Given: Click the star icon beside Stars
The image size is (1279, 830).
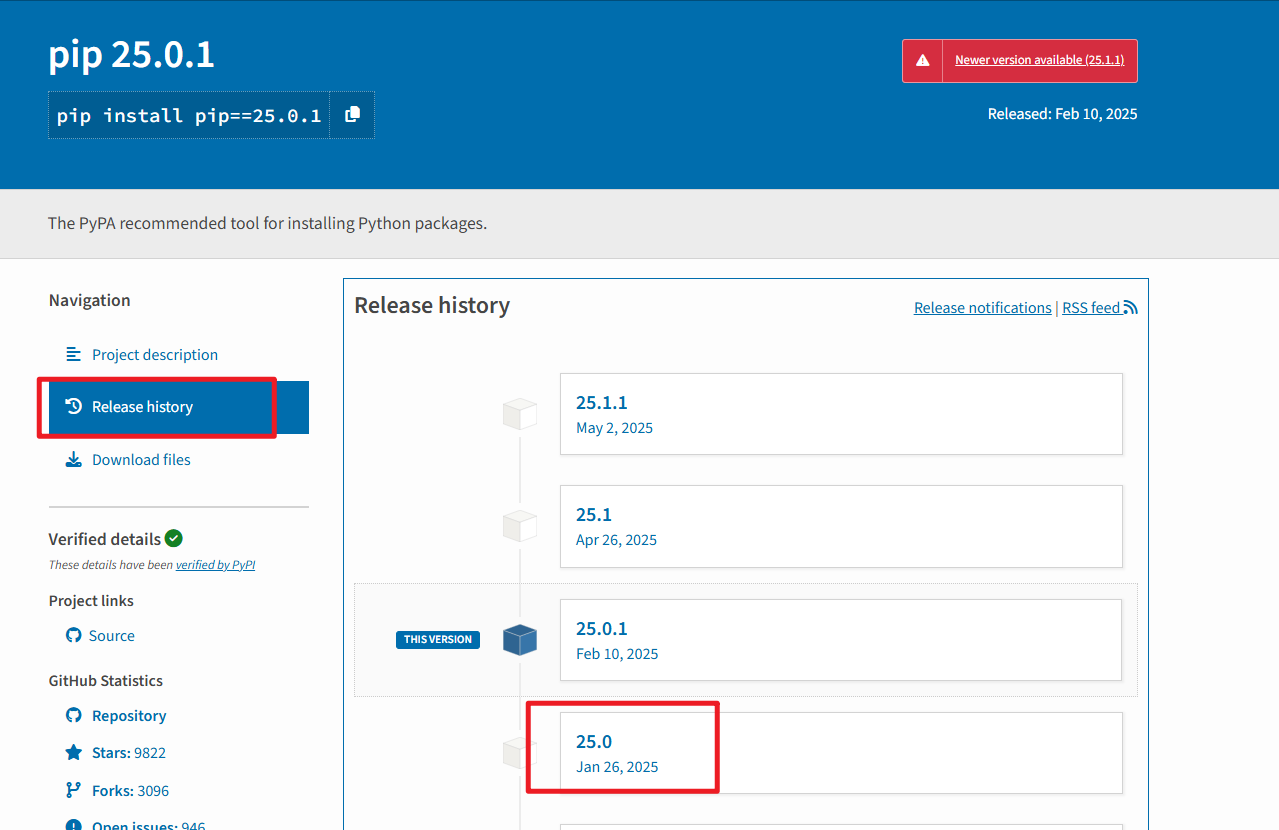Looking at the screenshot, I should (x=73, y=752).
